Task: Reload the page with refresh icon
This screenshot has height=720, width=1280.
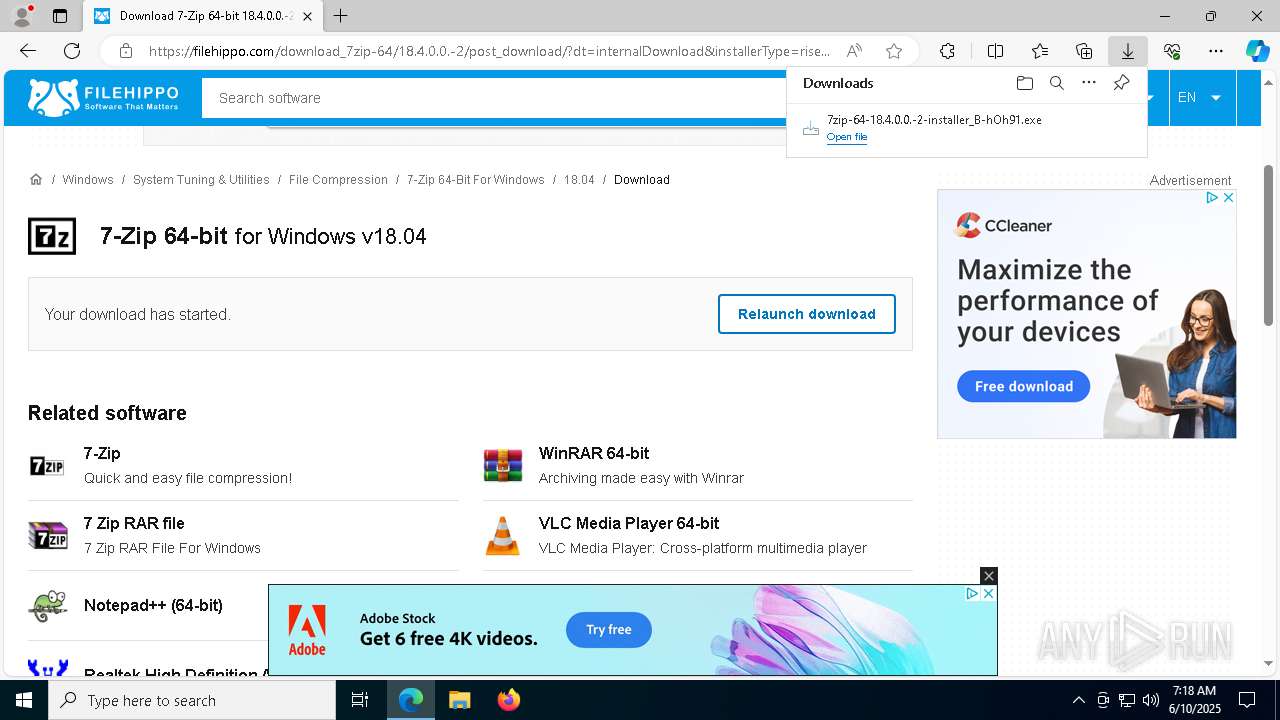Action: tap(72, 51)
